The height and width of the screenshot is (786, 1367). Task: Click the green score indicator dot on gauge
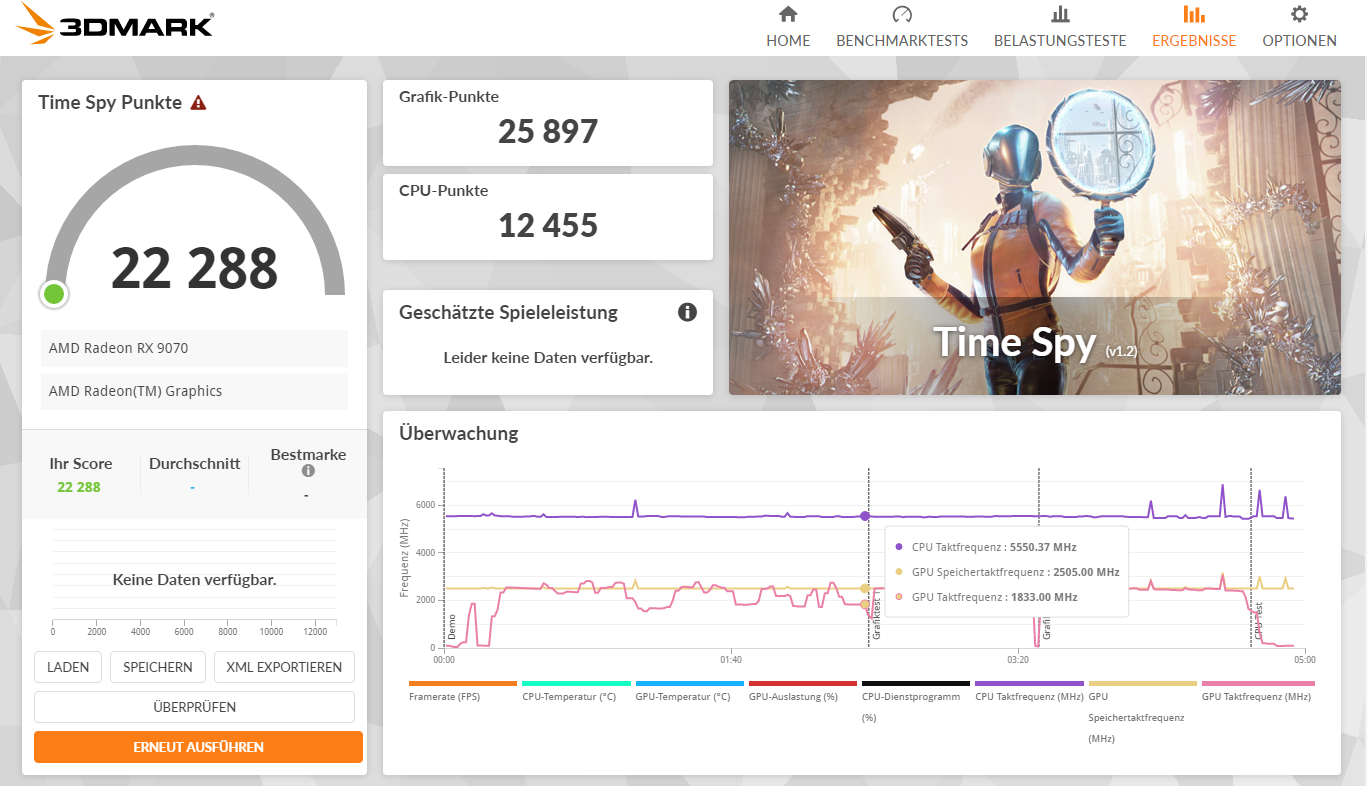pyautogui.click(x=54, y=294)
